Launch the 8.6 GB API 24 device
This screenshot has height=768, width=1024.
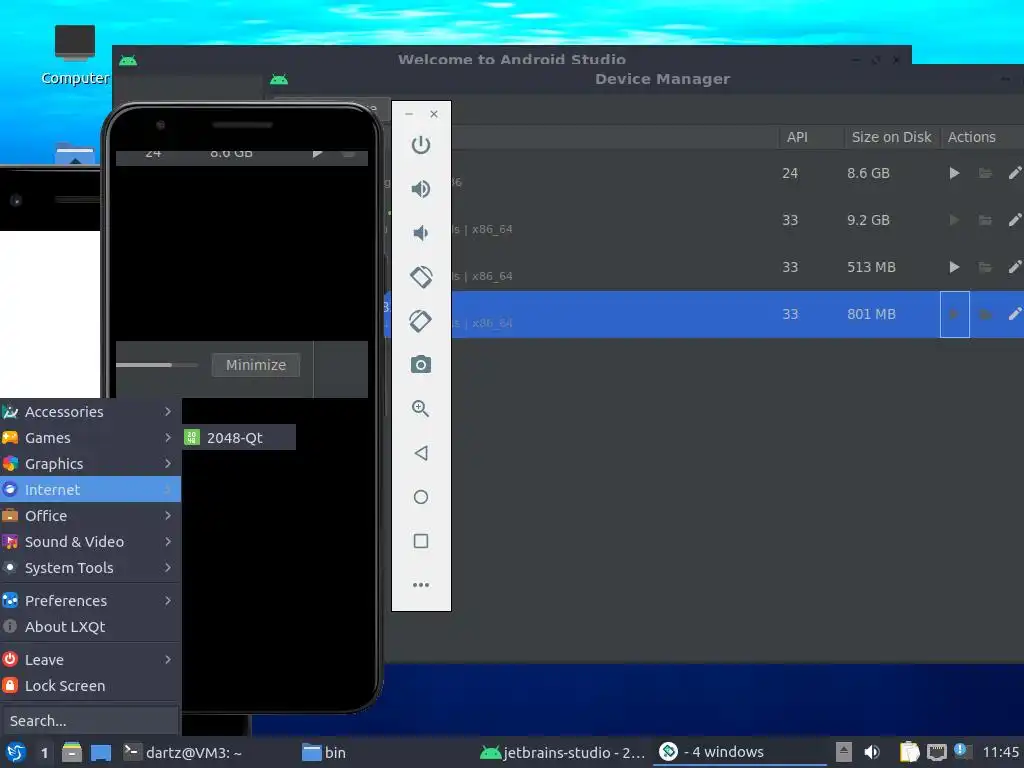pos(954,173)
